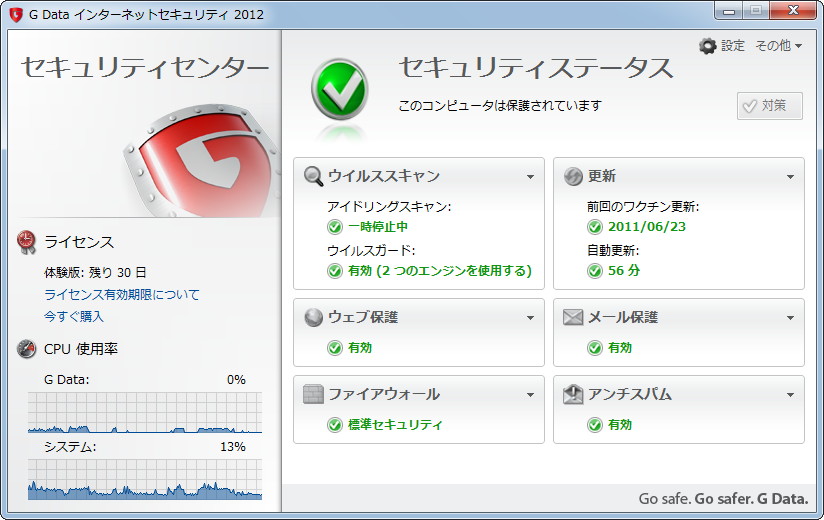This screenshot has width=824, height=520.
Task: Click the G Data shield icon in title bar
Action: pyautogui.click(x=16, y=15)
